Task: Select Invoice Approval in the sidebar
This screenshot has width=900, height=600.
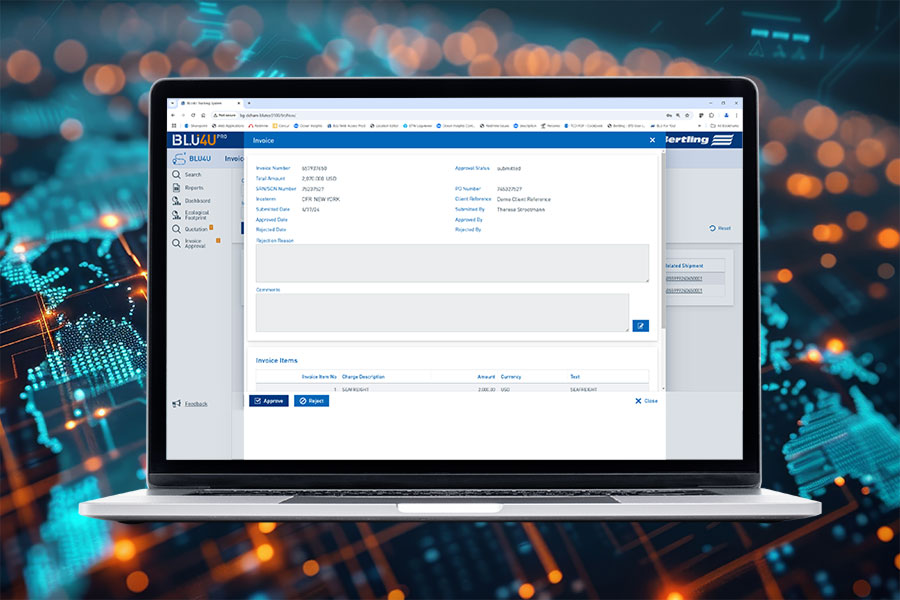Action: 189,242
